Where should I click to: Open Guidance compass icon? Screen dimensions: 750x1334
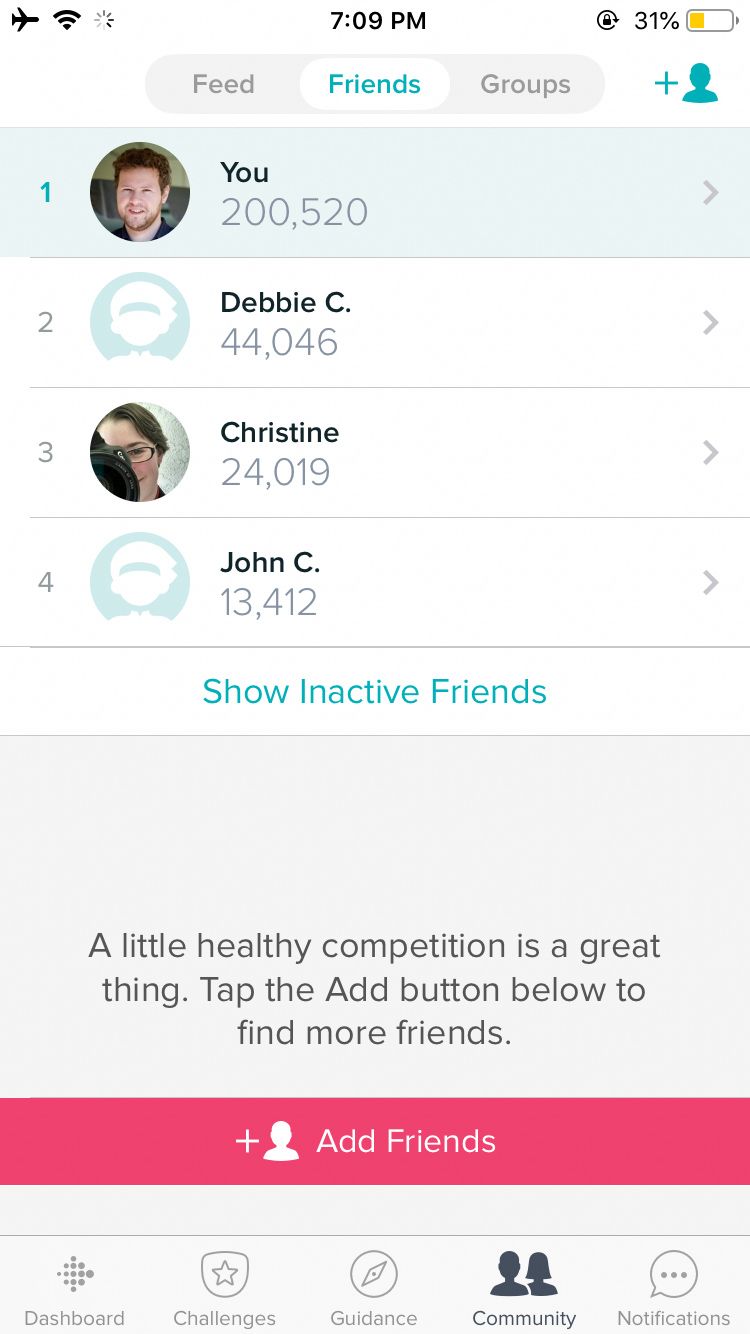coord(374,1274)
